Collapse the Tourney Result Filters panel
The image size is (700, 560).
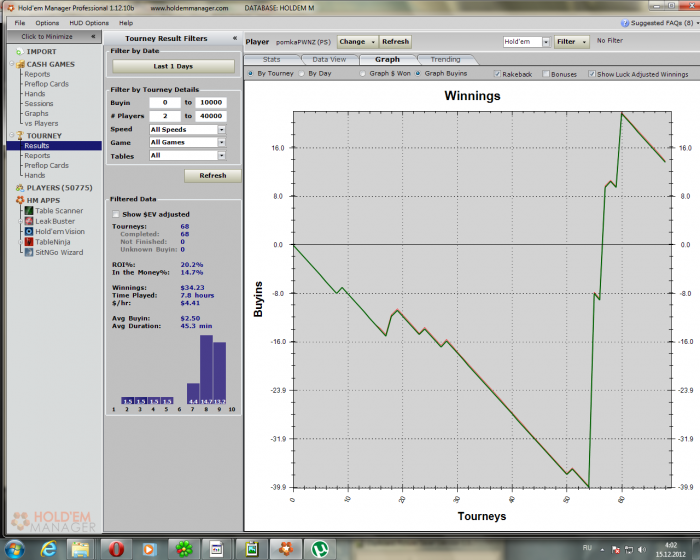[235, 38]
